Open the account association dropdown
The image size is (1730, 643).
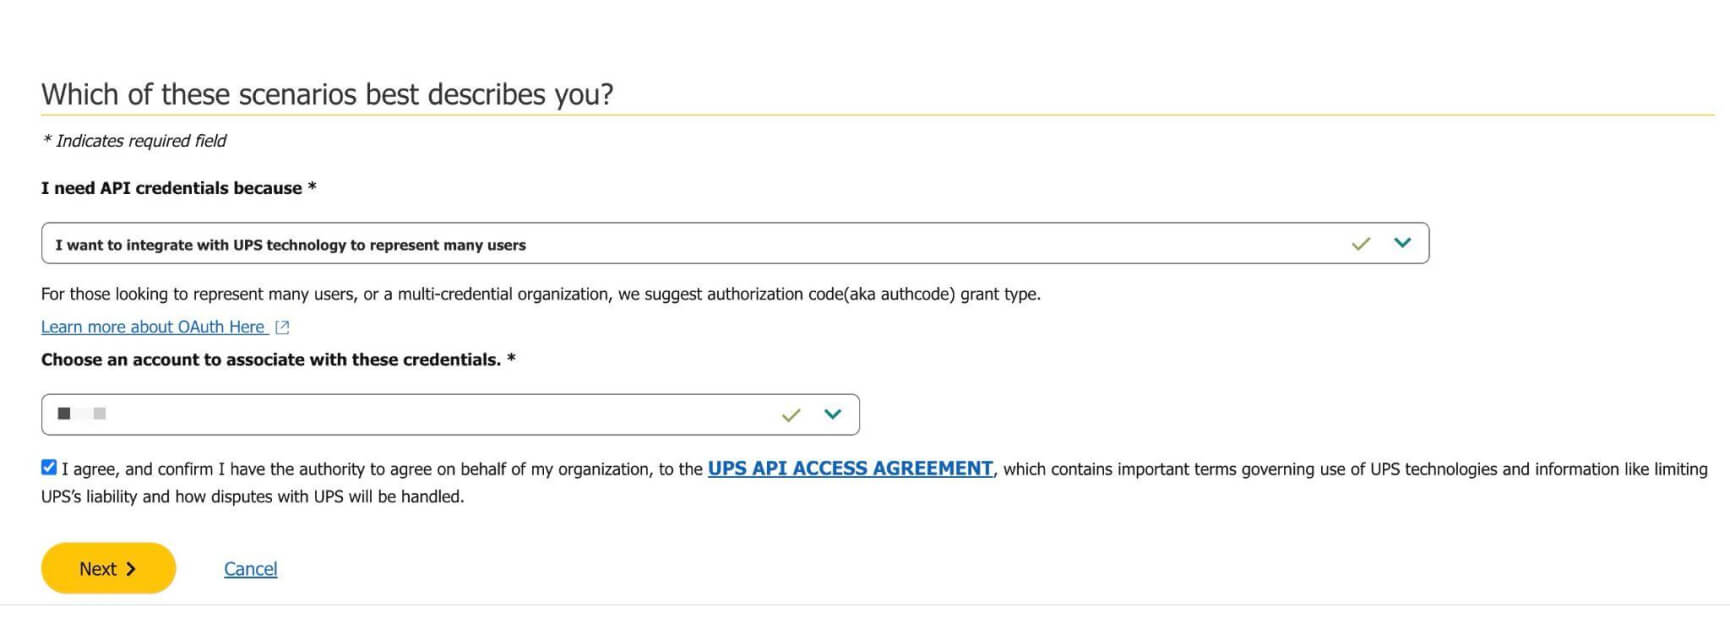450,414
